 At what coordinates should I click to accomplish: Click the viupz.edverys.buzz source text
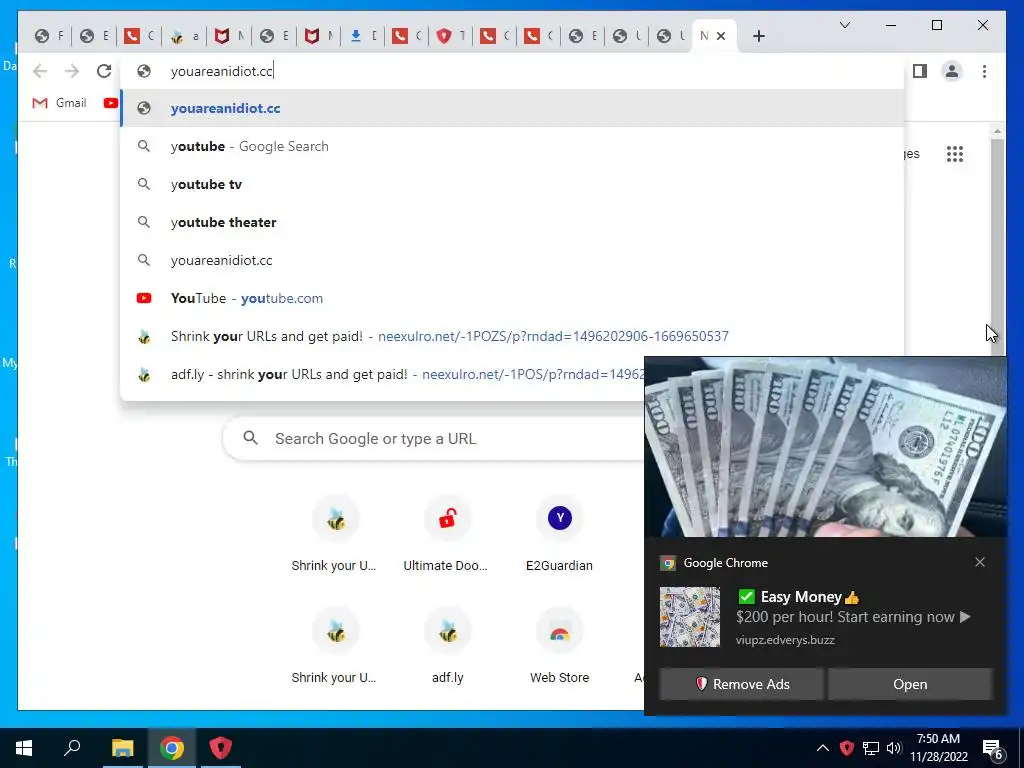click(785, 640)
